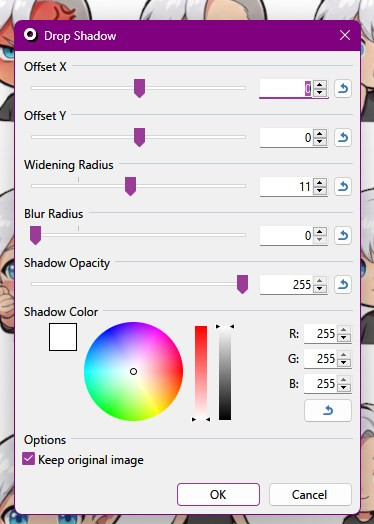374x524 pixels.
Task: Uncheck Keep original image option
Action: coord(28,459)
